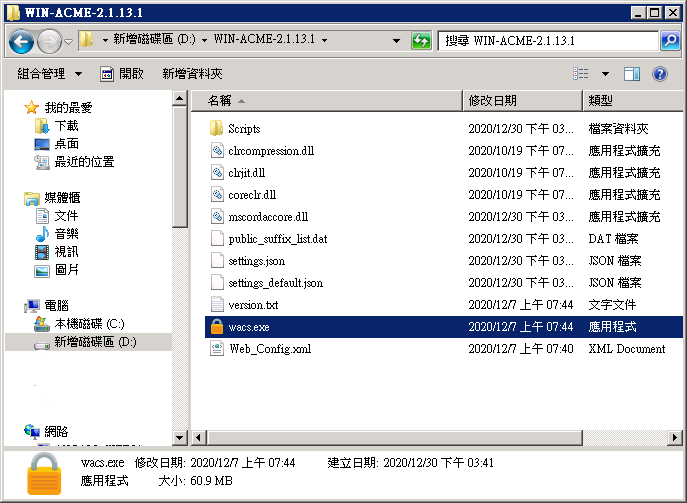Open help with the question mark icon
The width and height of the screenshot is (687, 503).
click(659, 74)
